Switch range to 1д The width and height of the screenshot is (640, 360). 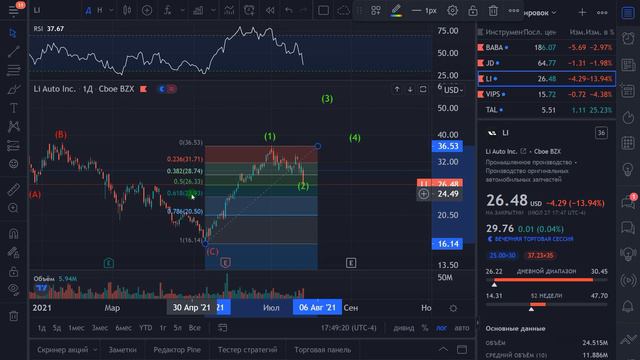[x=41, y=328]
